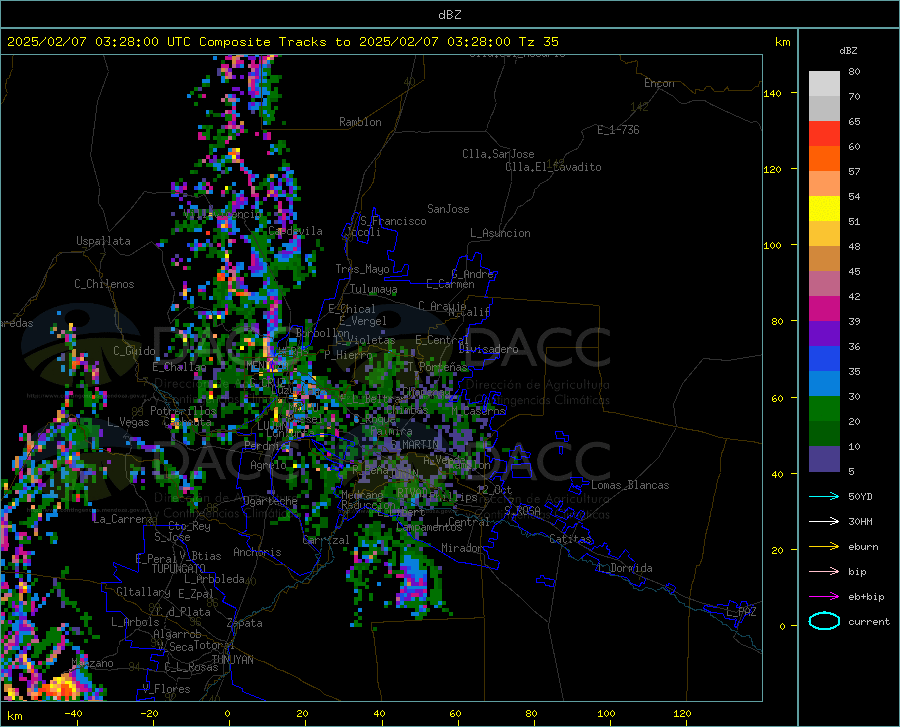Click the Ramblon map label
900x727 pixels.
coord(360,122)
